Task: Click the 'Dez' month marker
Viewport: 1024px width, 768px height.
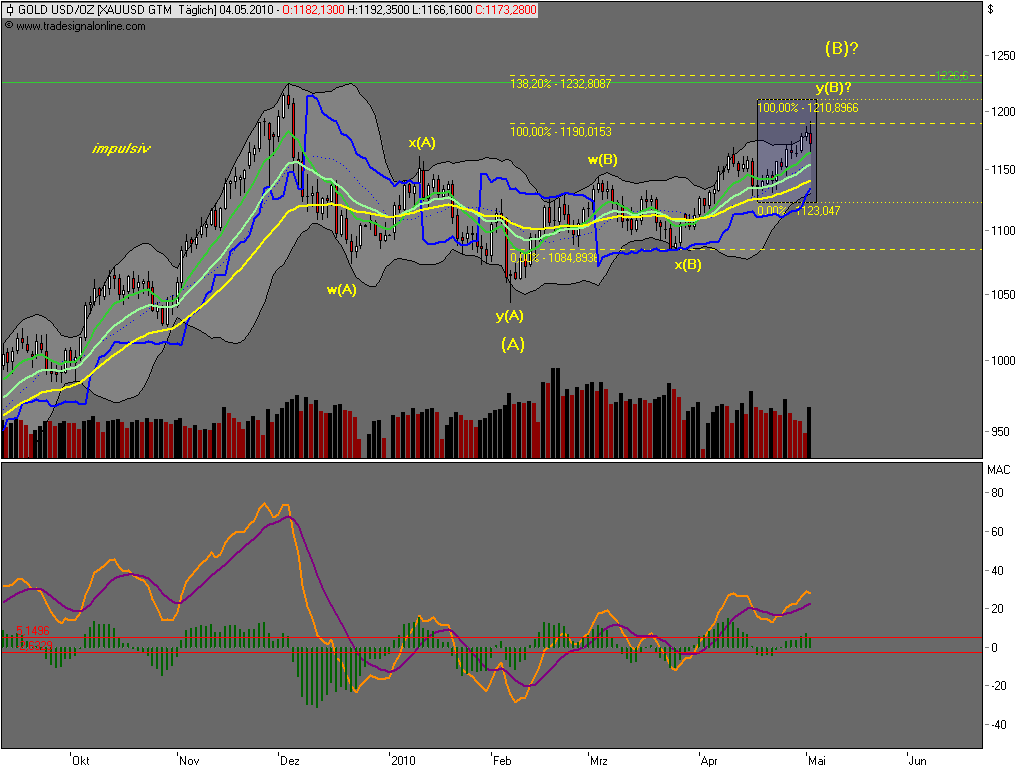Action: (289, 760)
